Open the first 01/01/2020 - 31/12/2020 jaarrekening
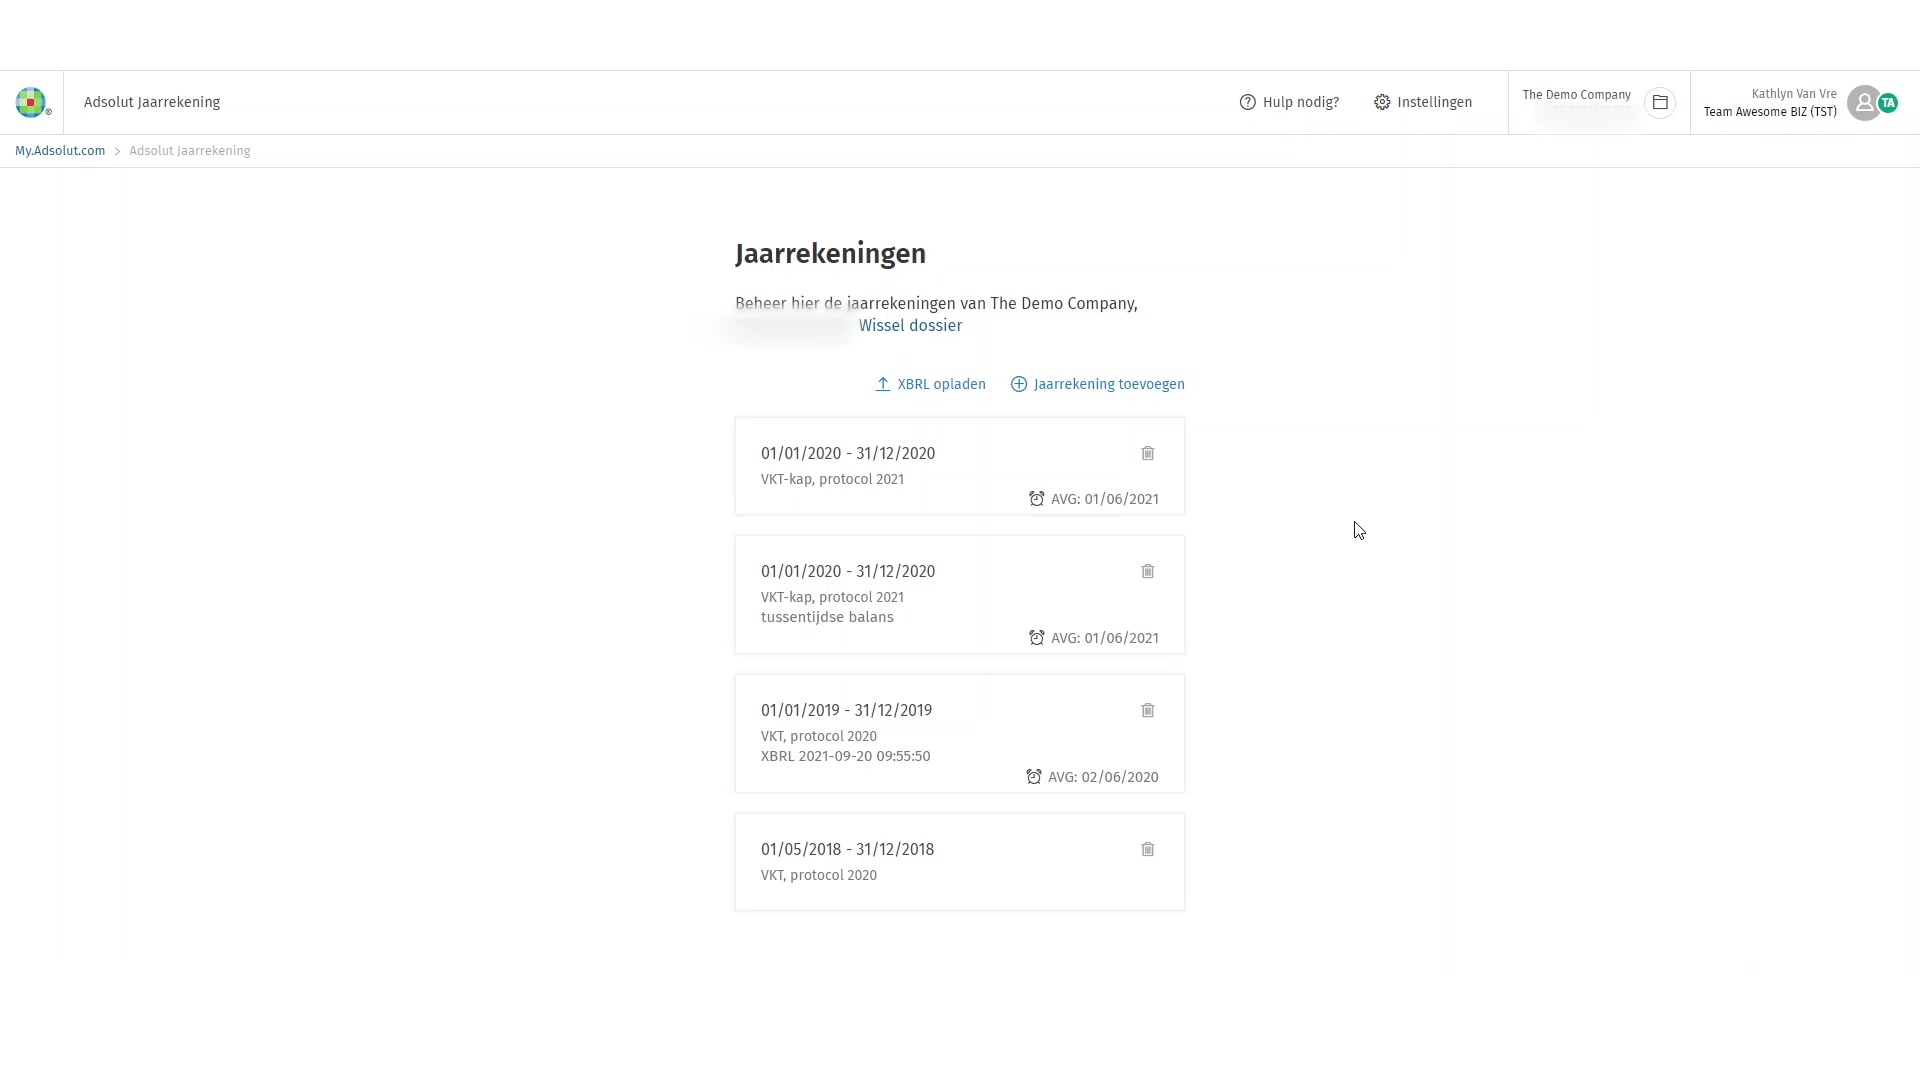This screenshot has width=1920, height=1080. tap(848, 454)
